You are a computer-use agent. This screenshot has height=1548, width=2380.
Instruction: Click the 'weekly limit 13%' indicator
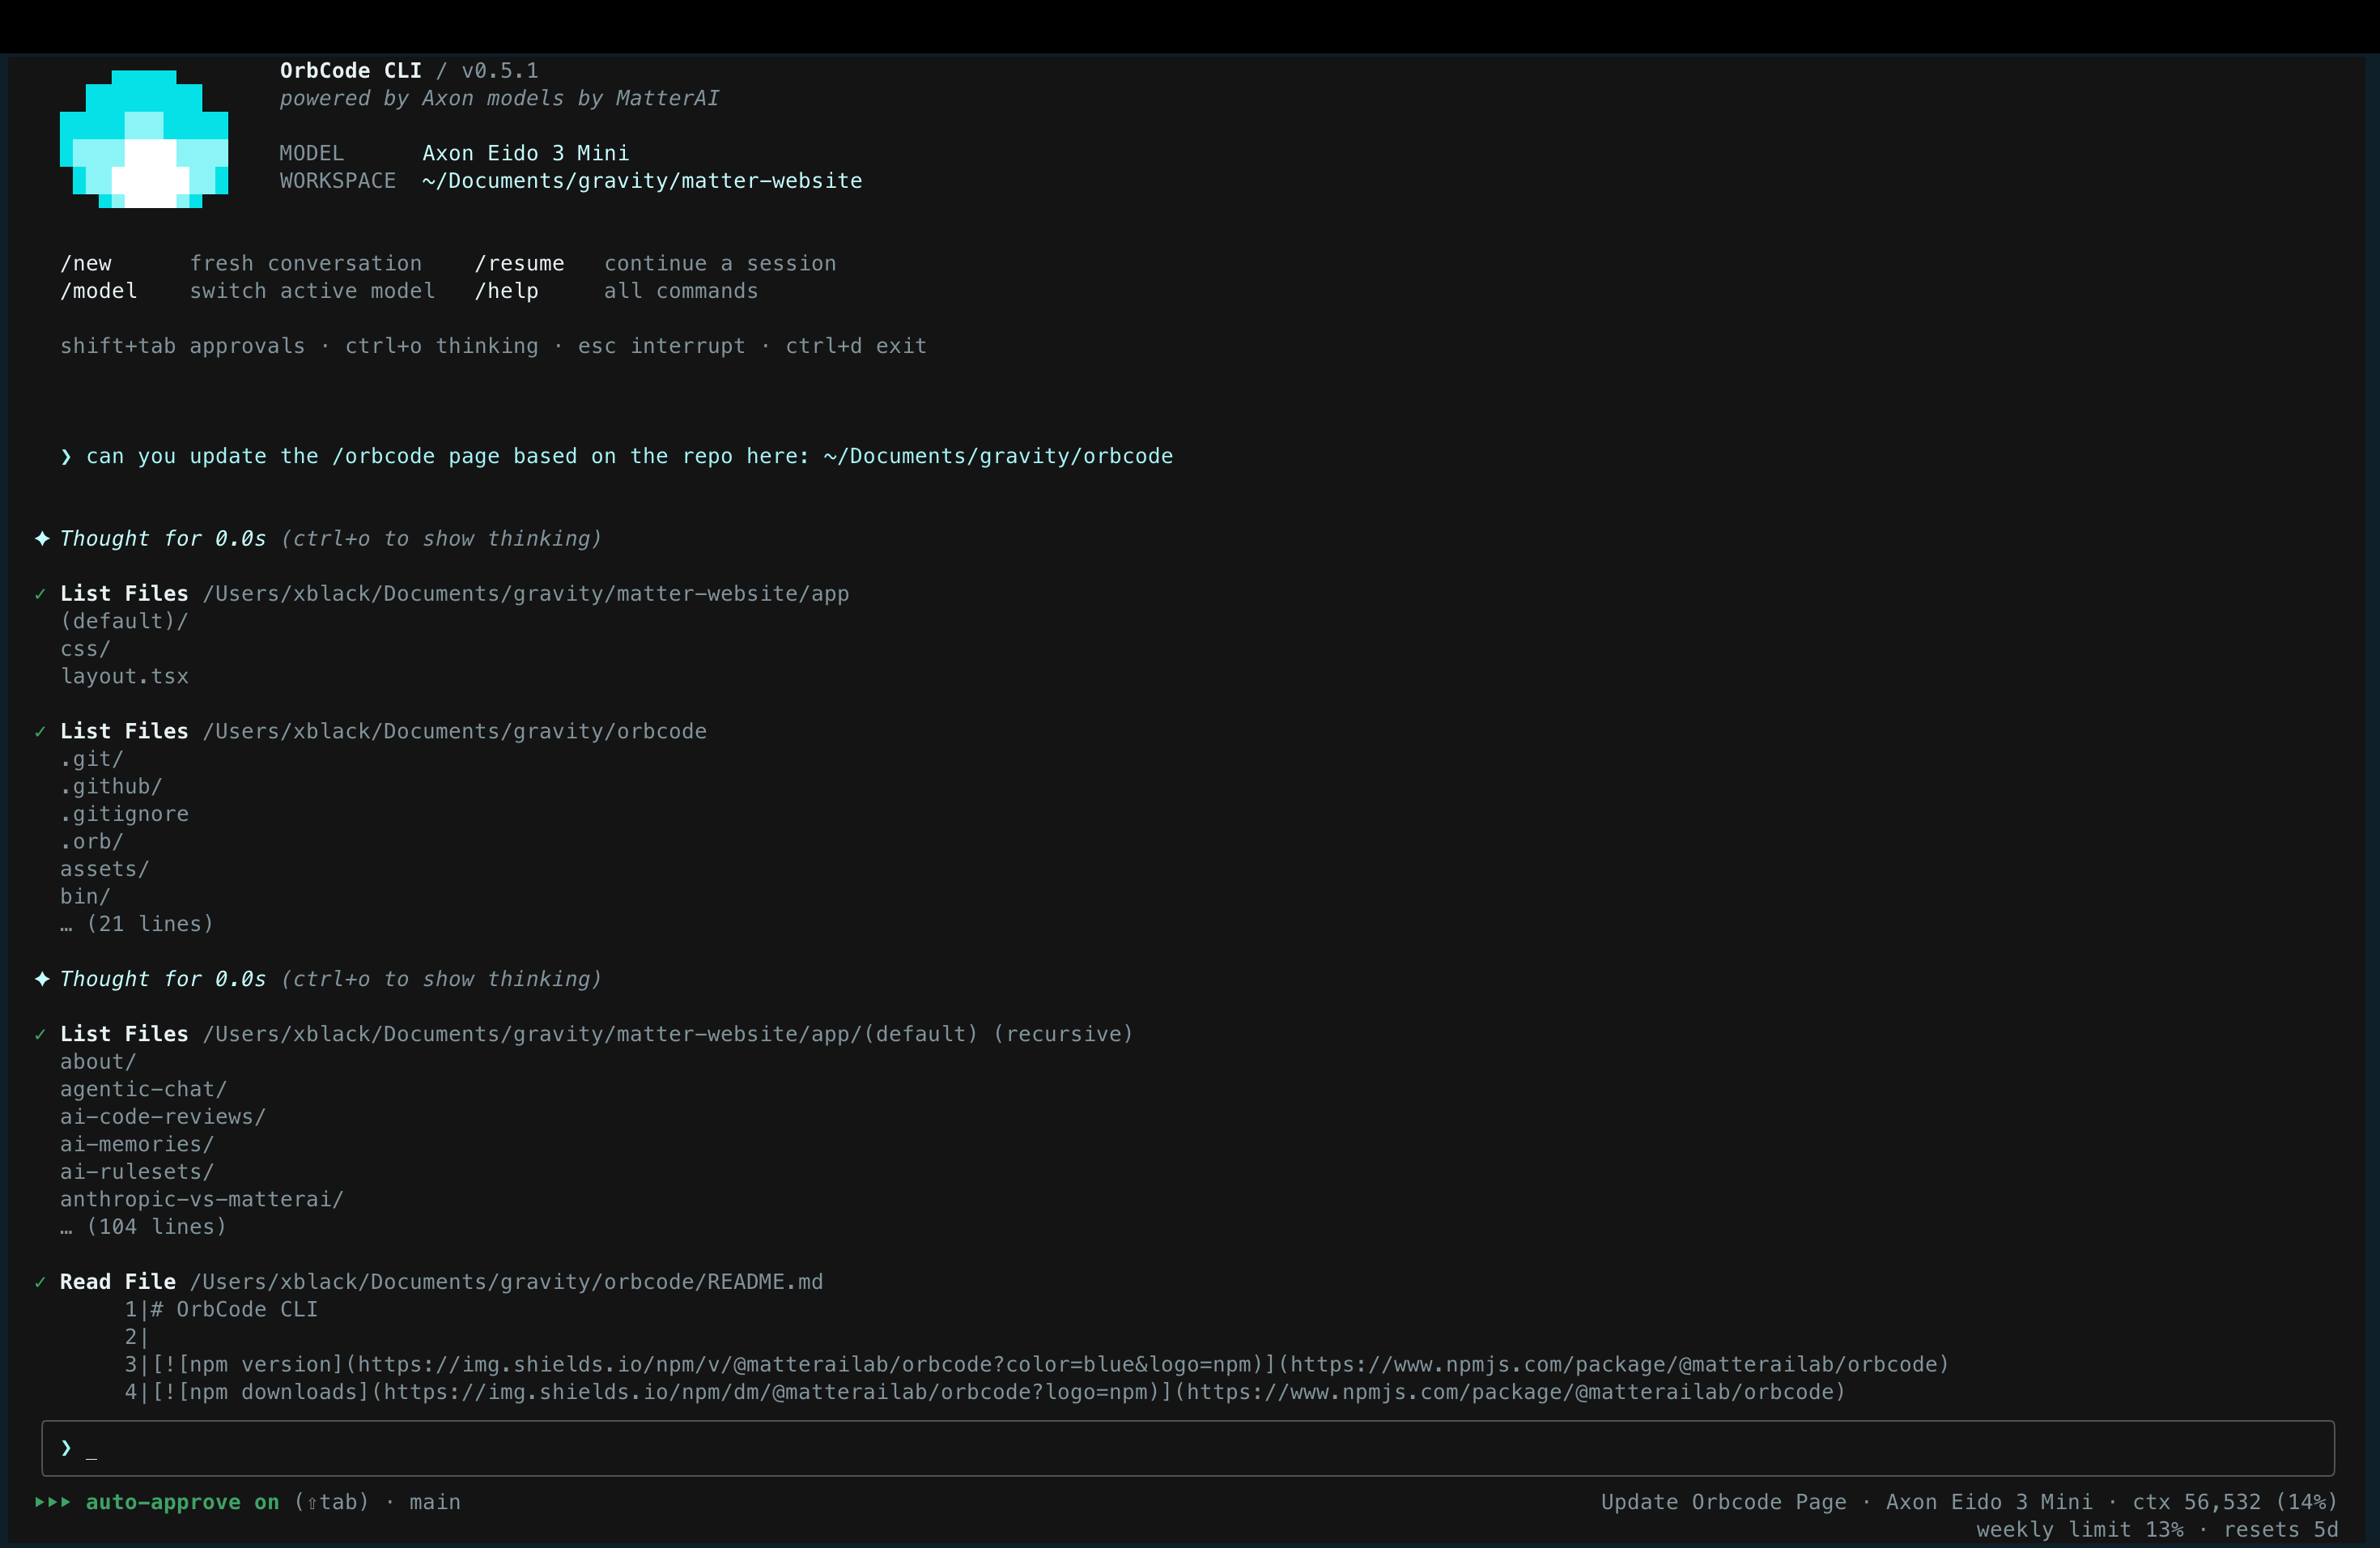2080,1530
